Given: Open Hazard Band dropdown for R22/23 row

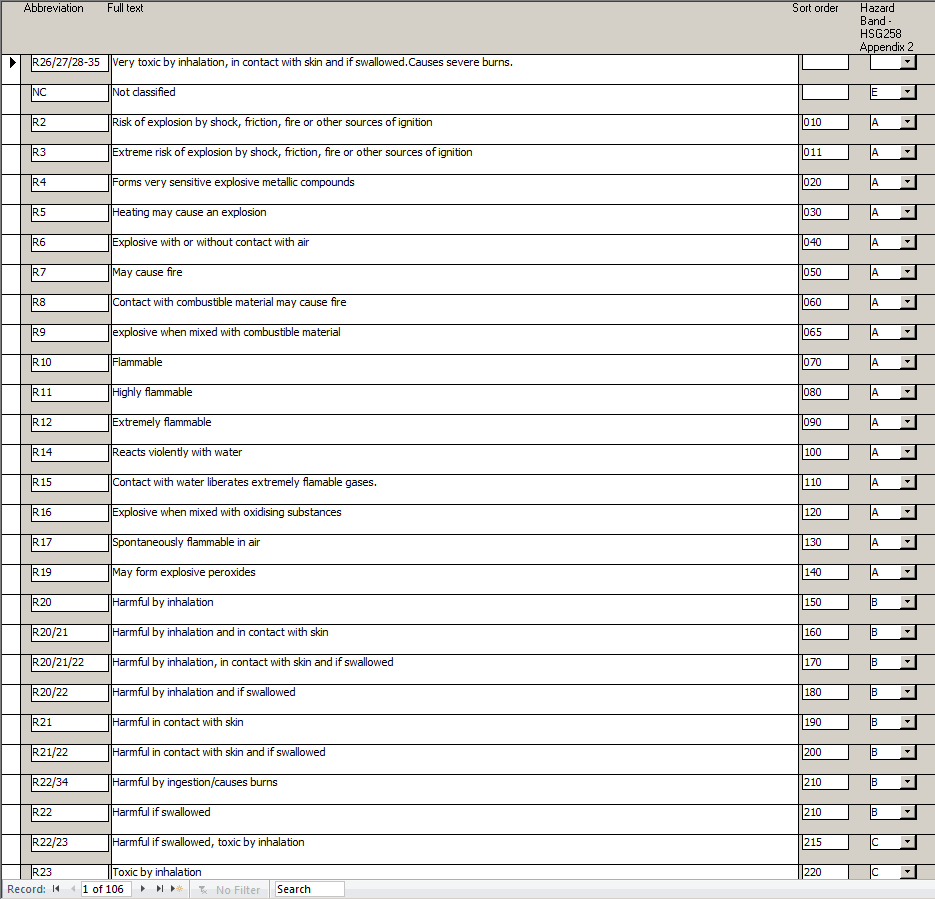Looking at the screenshot, I should click(908, 843).
